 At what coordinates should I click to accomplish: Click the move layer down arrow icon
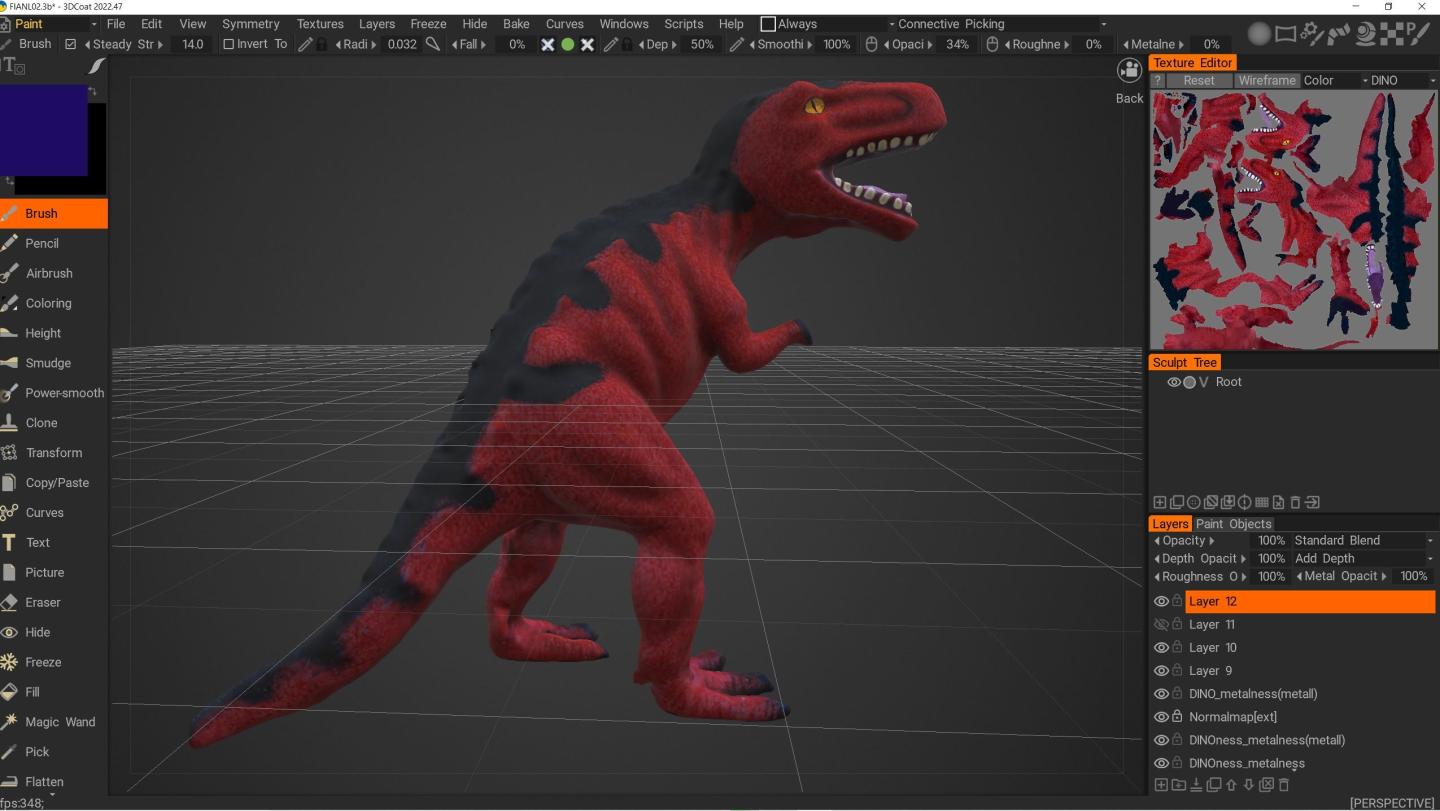1248,785
